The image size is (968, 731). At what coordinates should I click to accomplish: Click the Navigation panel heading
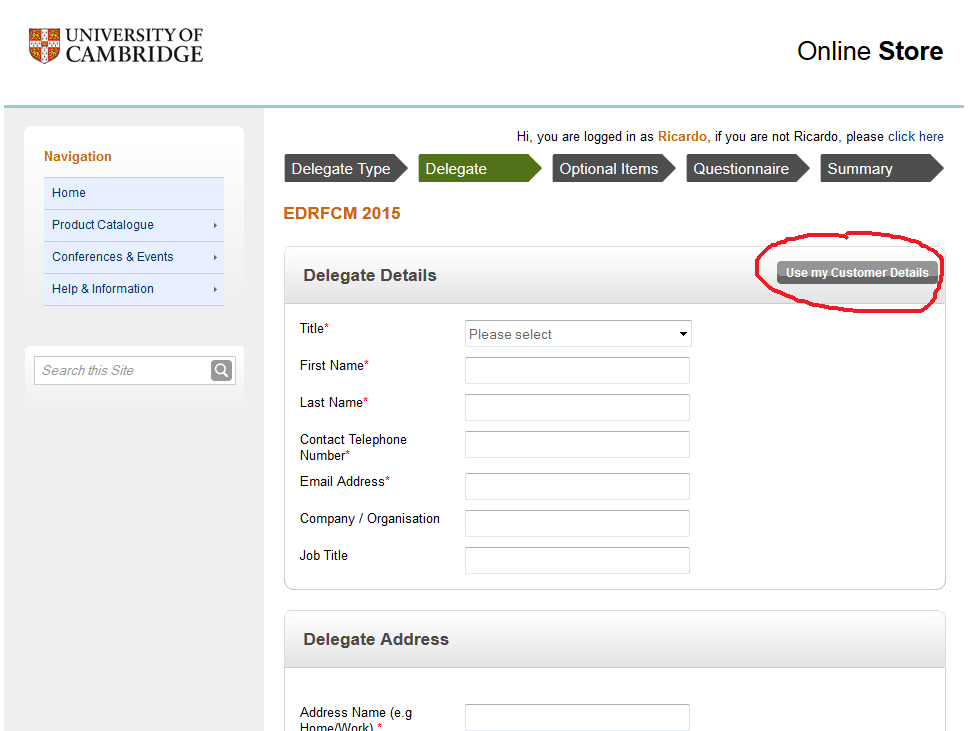coord(78,156)
